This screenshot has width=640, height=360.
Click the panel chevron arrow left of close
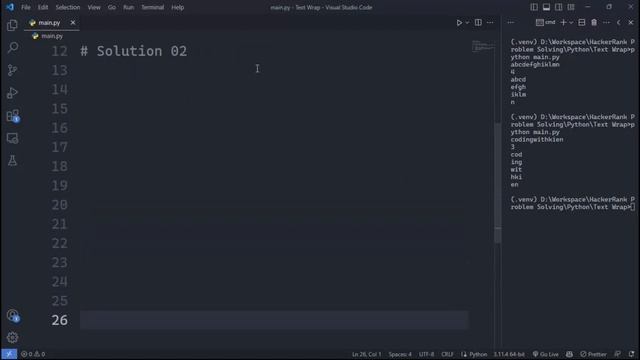(619, 22)
